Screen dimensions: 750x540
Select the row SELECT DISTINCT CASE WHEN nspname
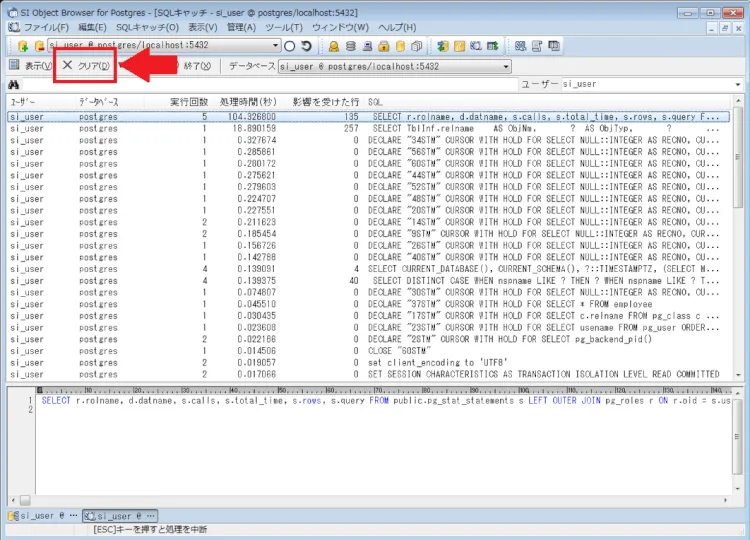pos(368,281)
